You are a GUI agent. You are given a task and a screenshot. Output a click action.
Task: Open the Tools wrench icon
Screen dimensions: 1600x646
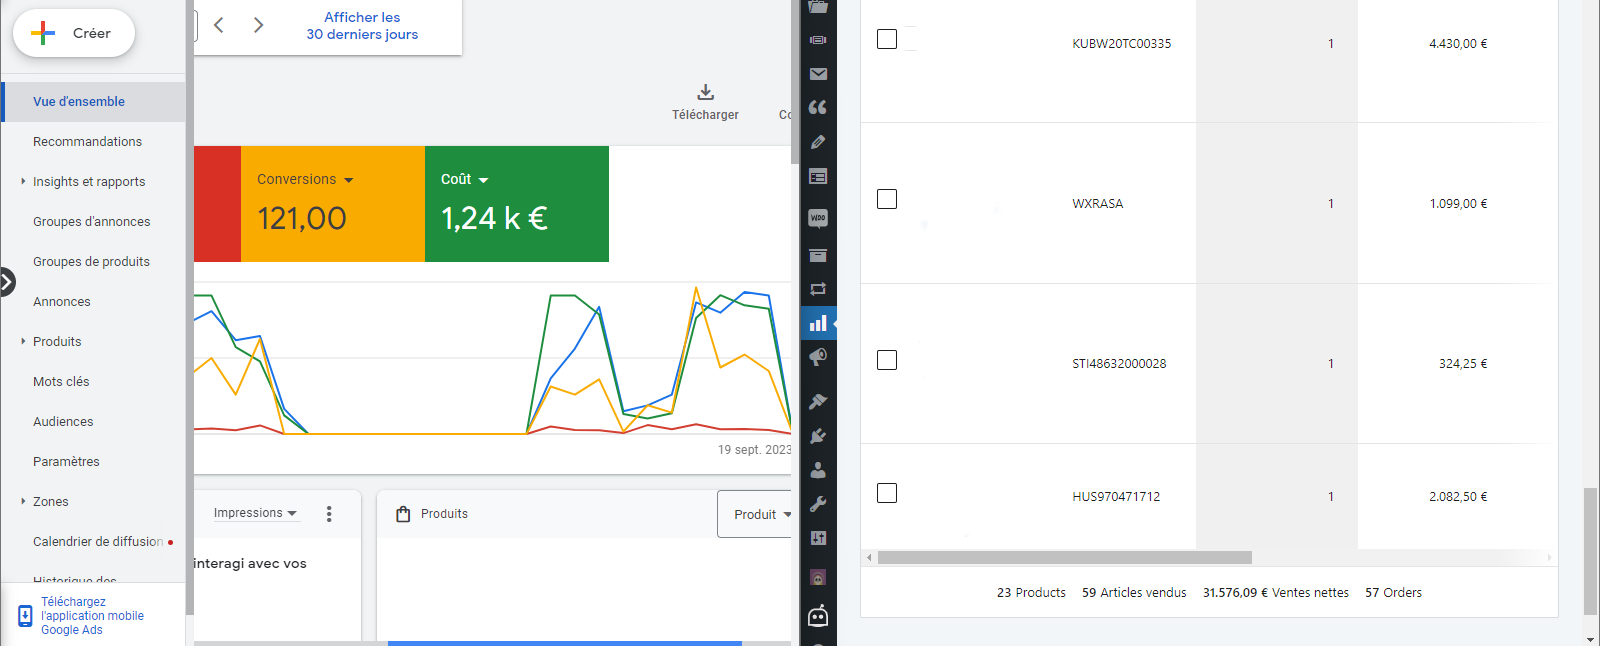pyautogui.click(x=818, y=504)
